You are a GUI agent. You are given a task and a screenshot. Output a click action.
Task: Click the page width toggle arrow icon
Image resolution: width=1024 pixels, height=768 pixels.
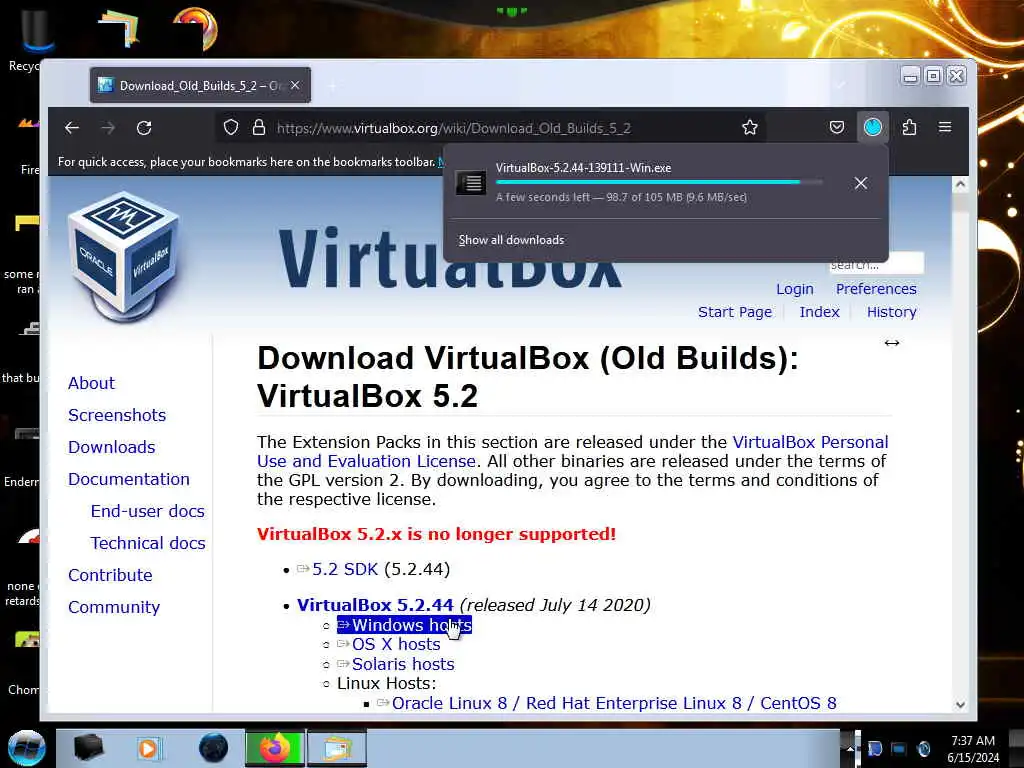click(x=892, y=343)
